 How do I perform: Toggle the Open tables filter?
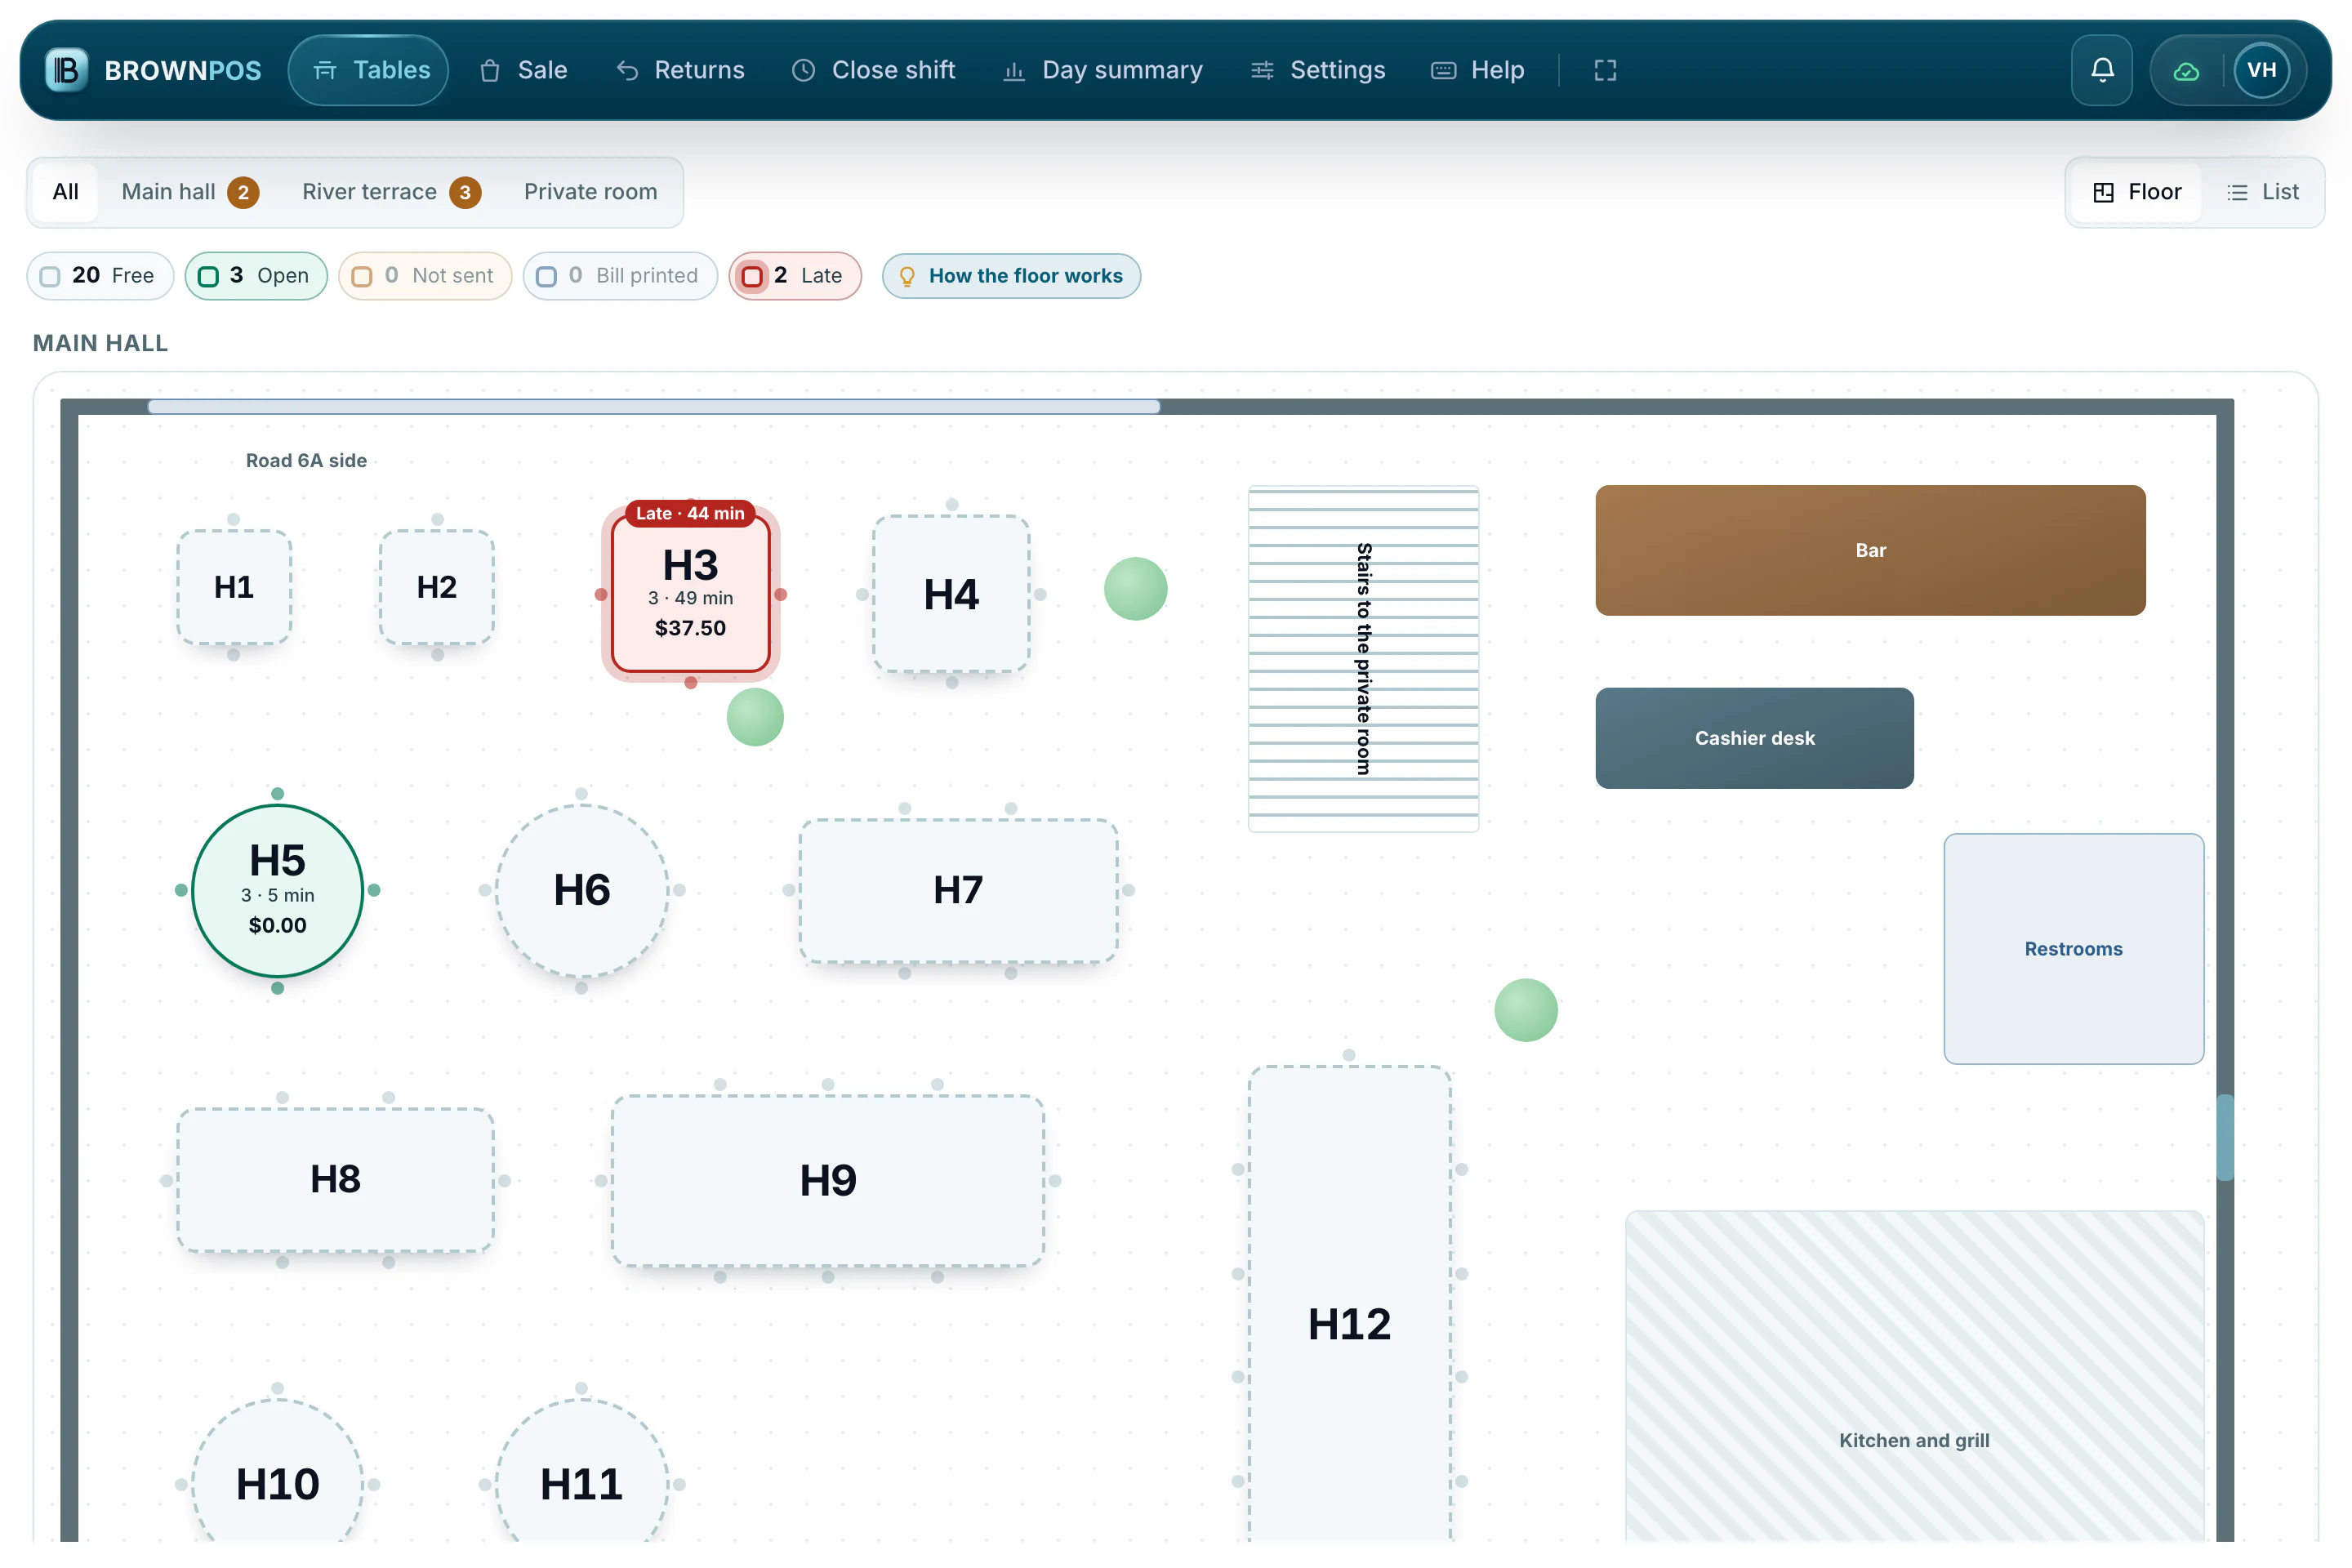click(256, 276)
